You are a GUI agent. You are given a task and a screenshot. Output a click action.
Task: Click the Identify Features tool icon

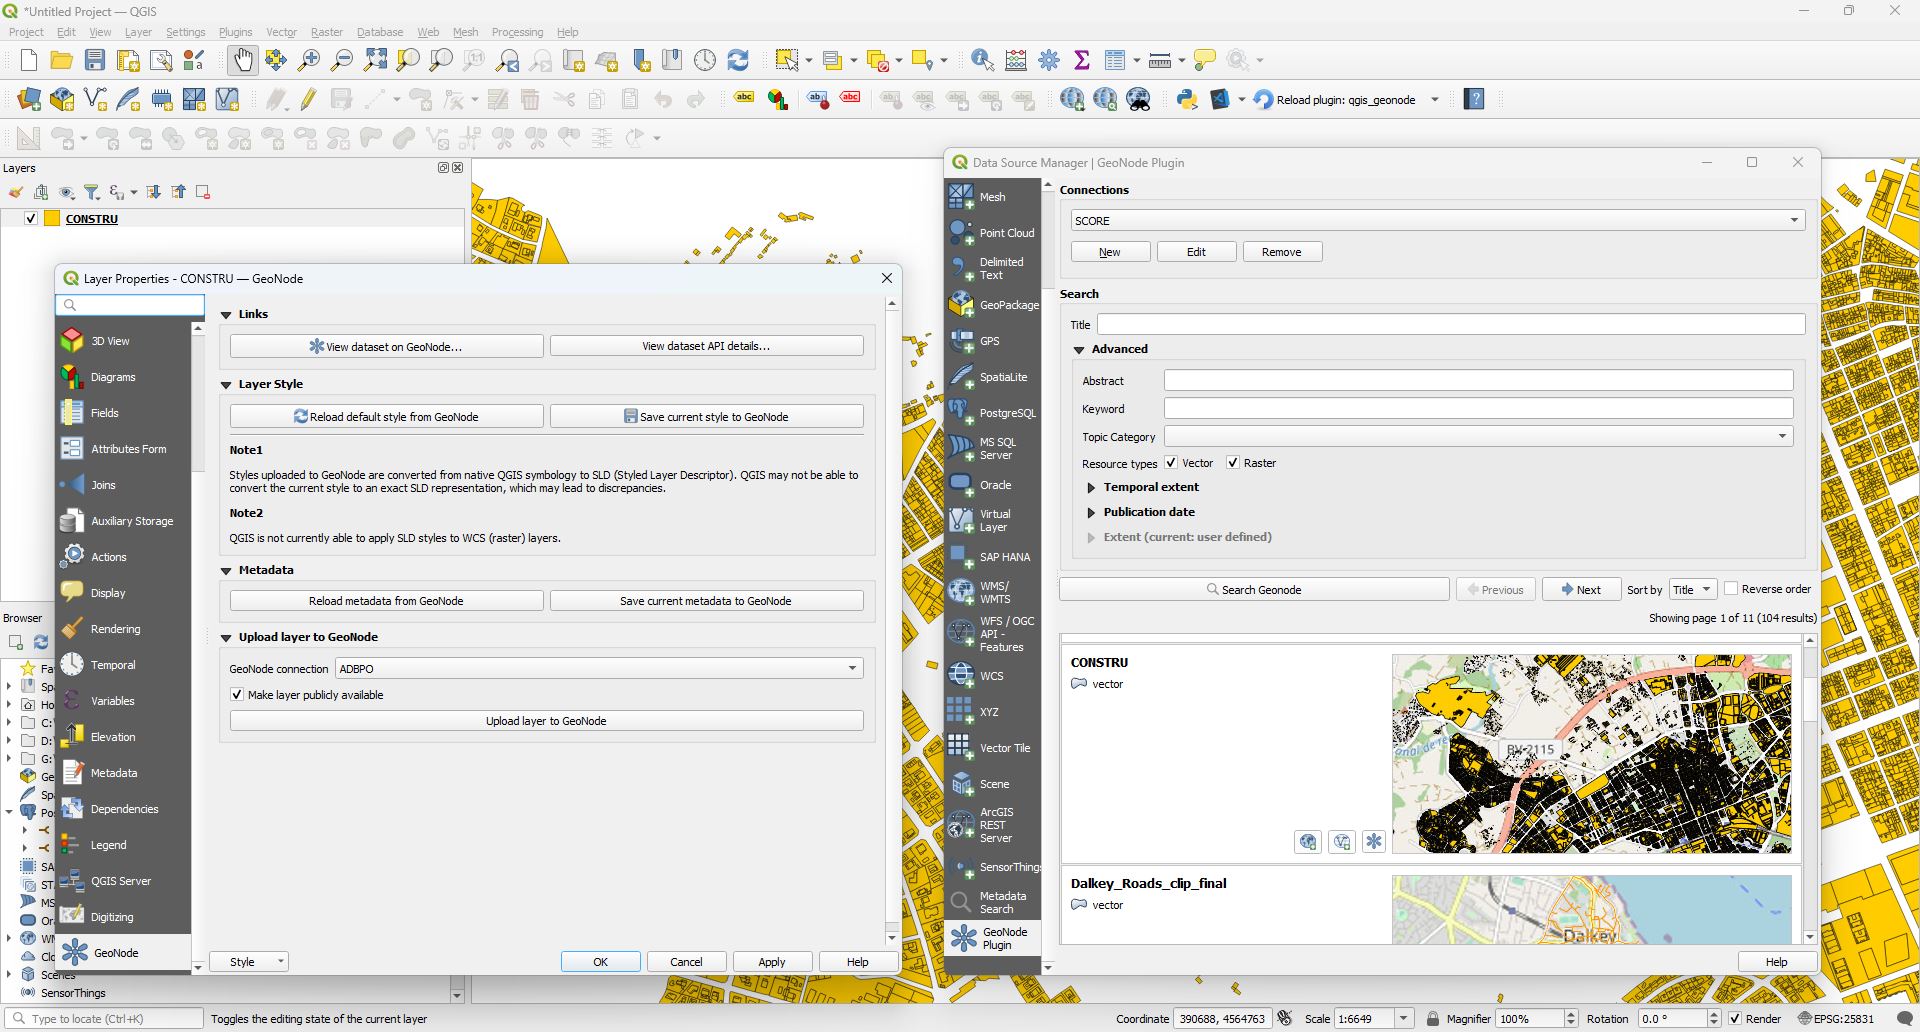click(982, 60)
